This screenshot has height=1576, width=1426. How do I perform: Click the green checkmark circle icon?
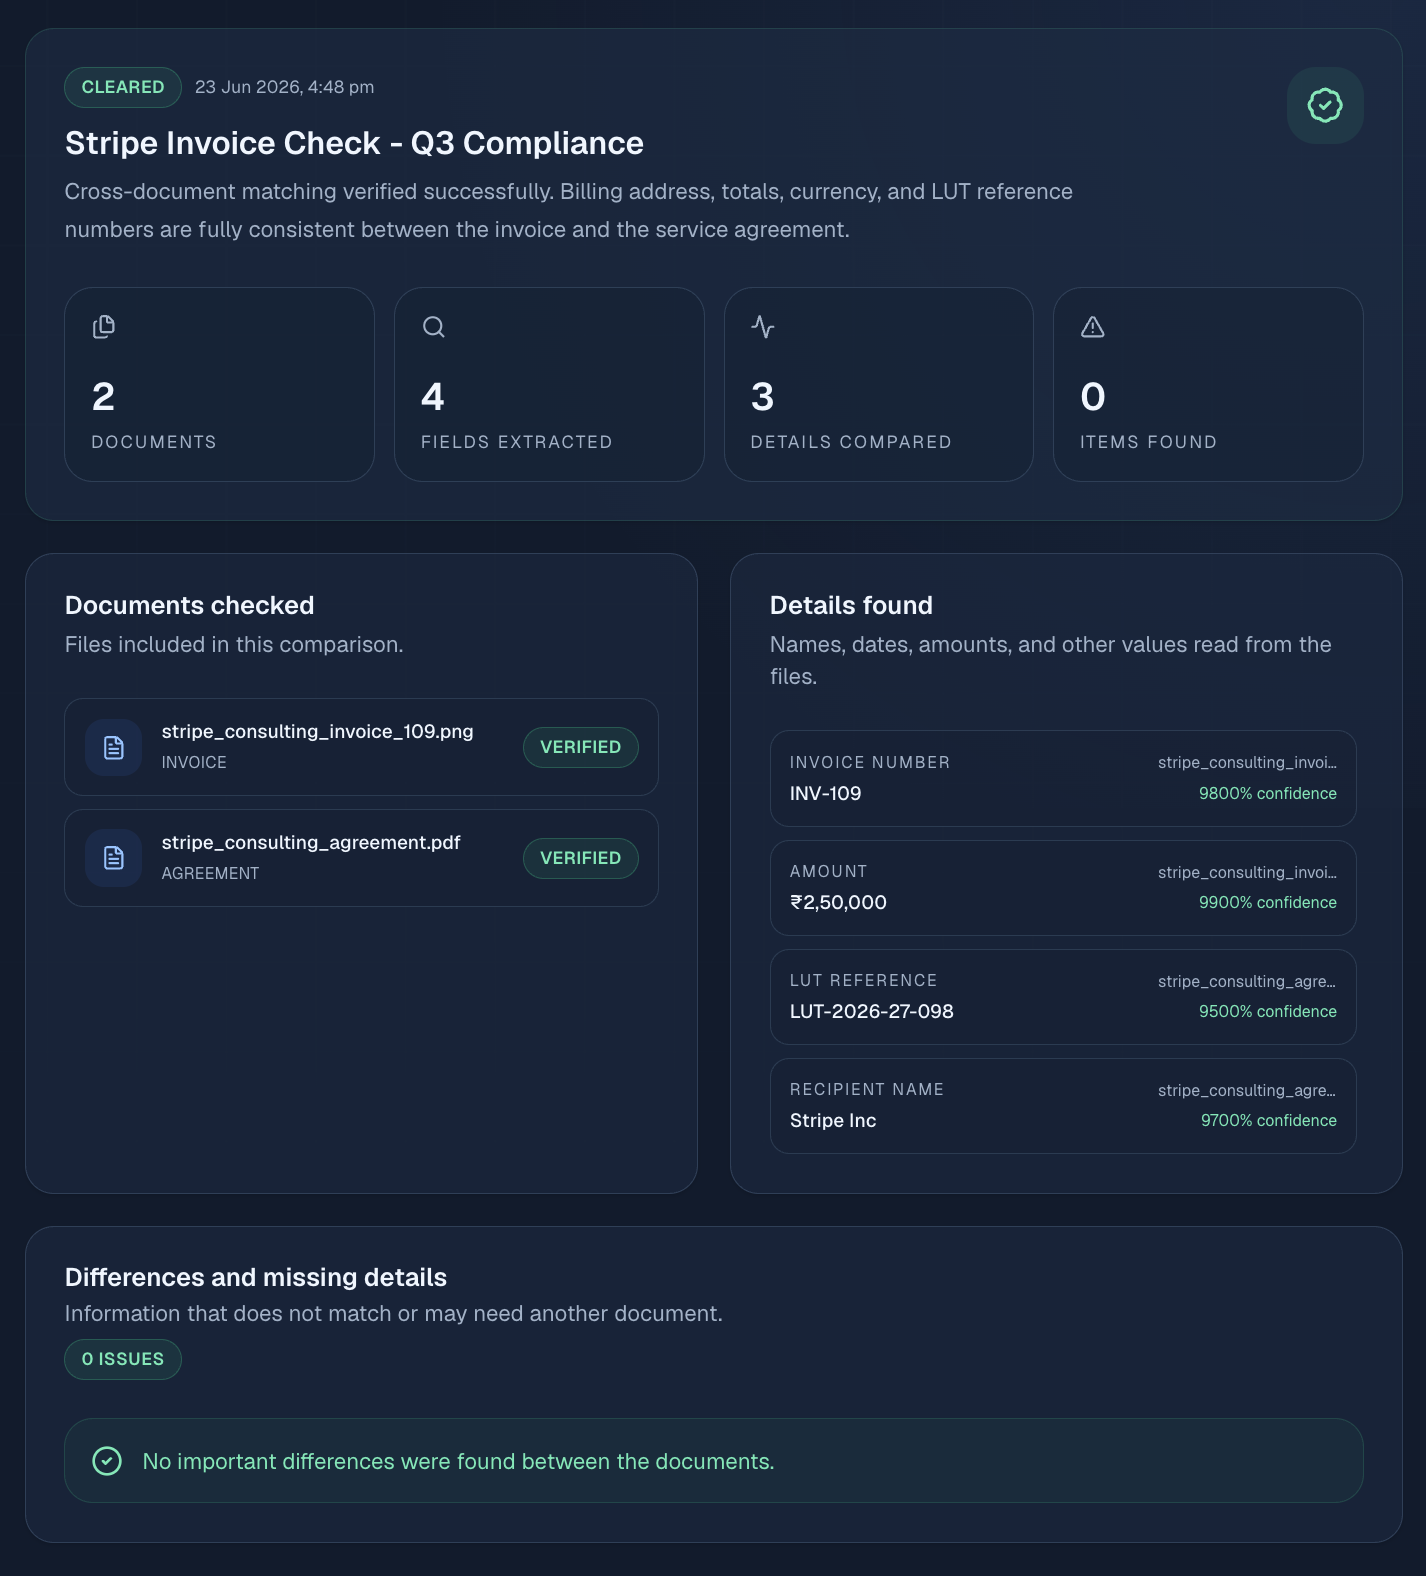pos(107,1461)
